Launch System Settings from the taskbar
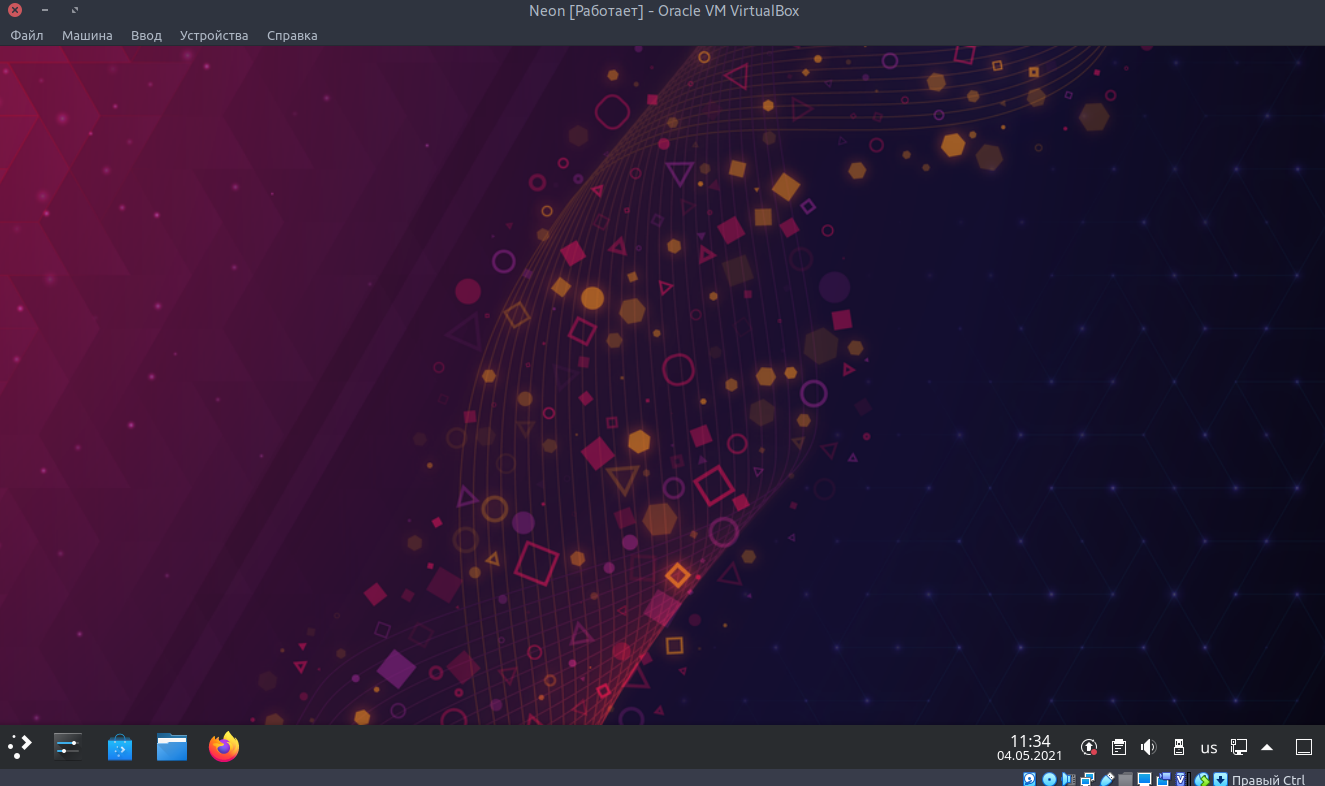Viewport: 1325px width, 786px height. click(x=68, y=747)
